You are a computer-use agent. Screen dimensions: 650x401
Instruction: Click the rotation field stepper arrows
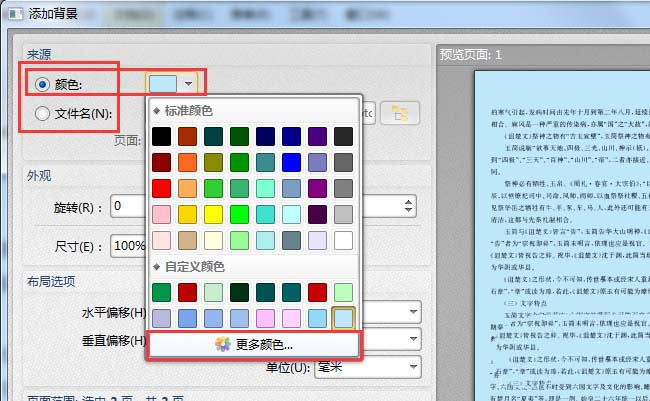(x=408, y=207)
